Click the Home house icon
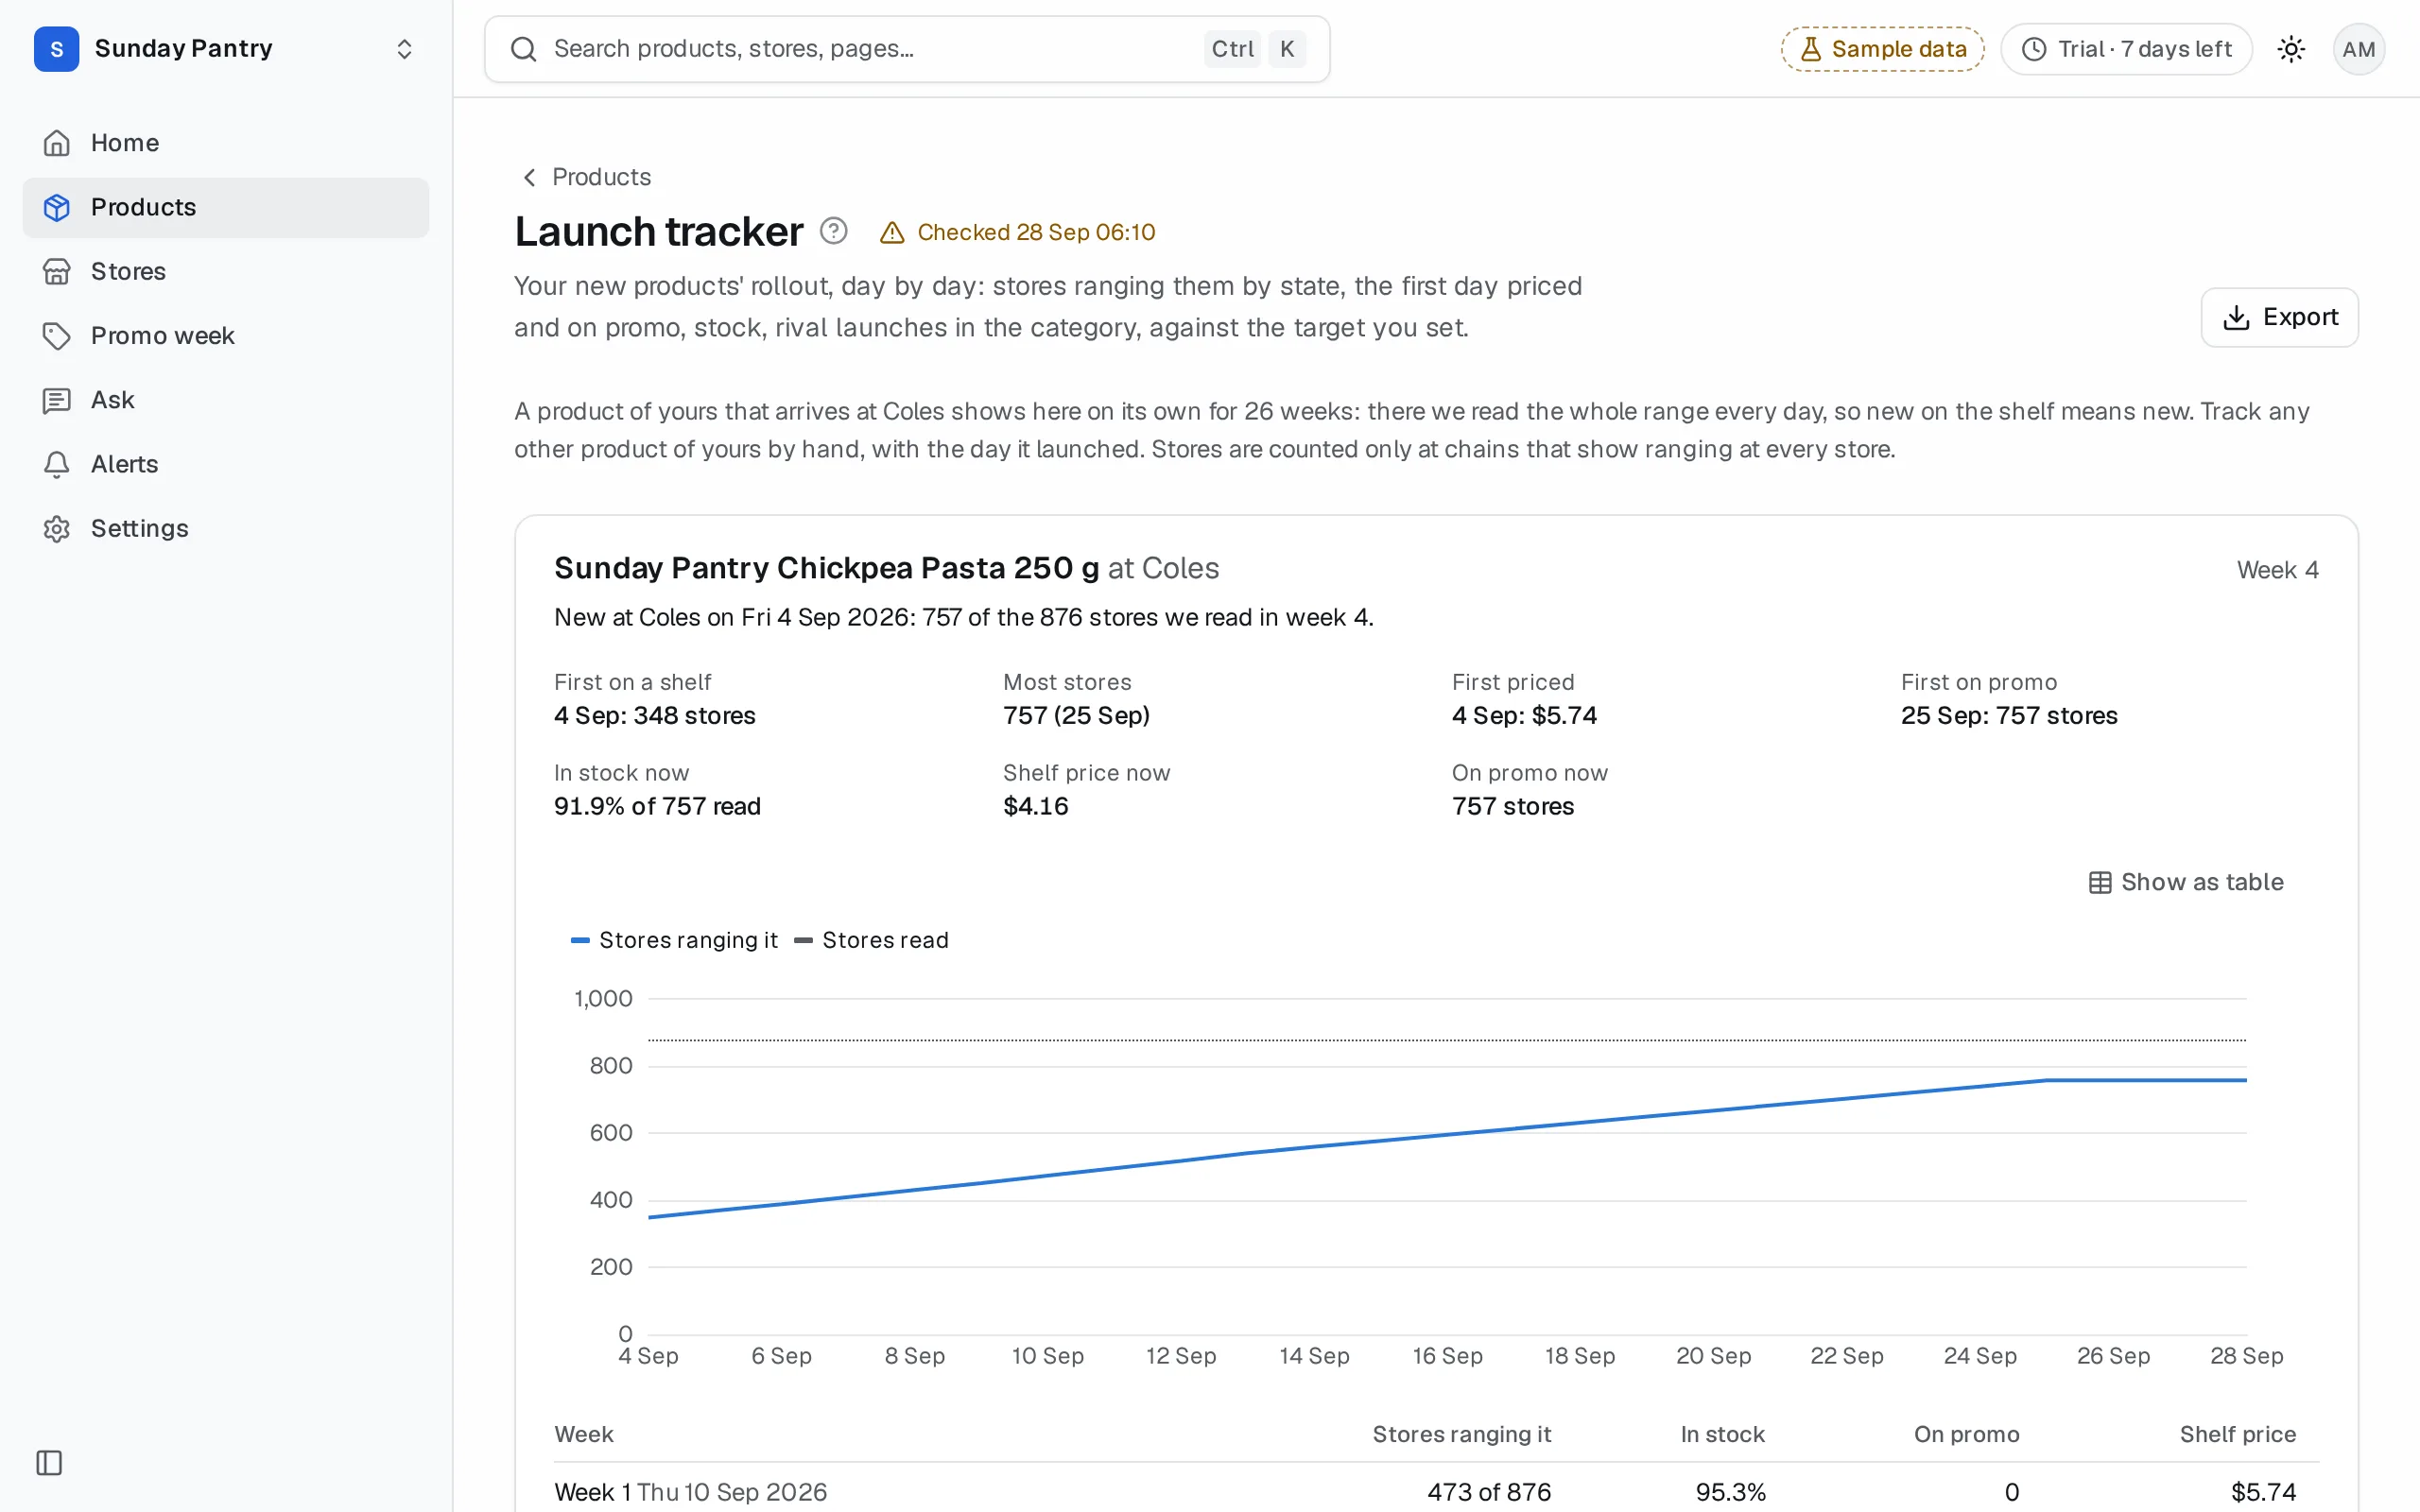Image resolution: width=2420 pixels, height=1512 pixels. point(56,143)
